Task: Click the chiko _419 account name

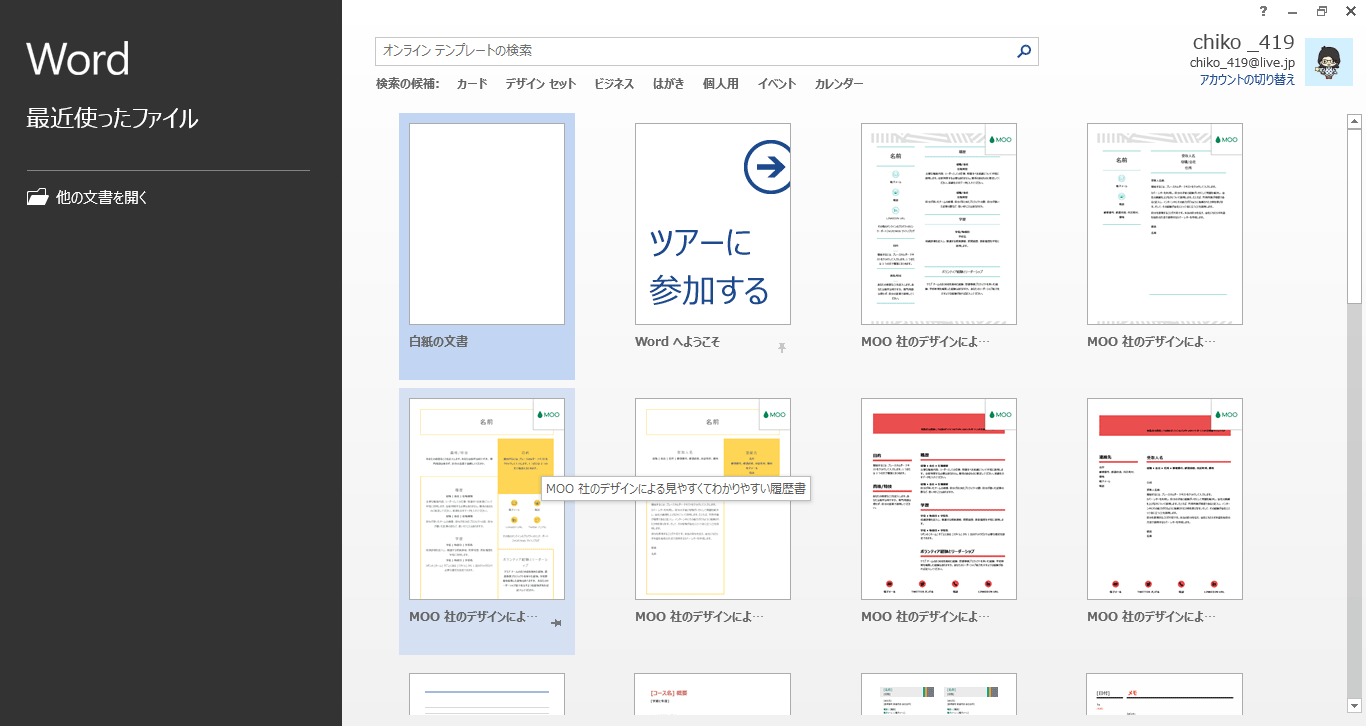Action: coord(1244,42)
